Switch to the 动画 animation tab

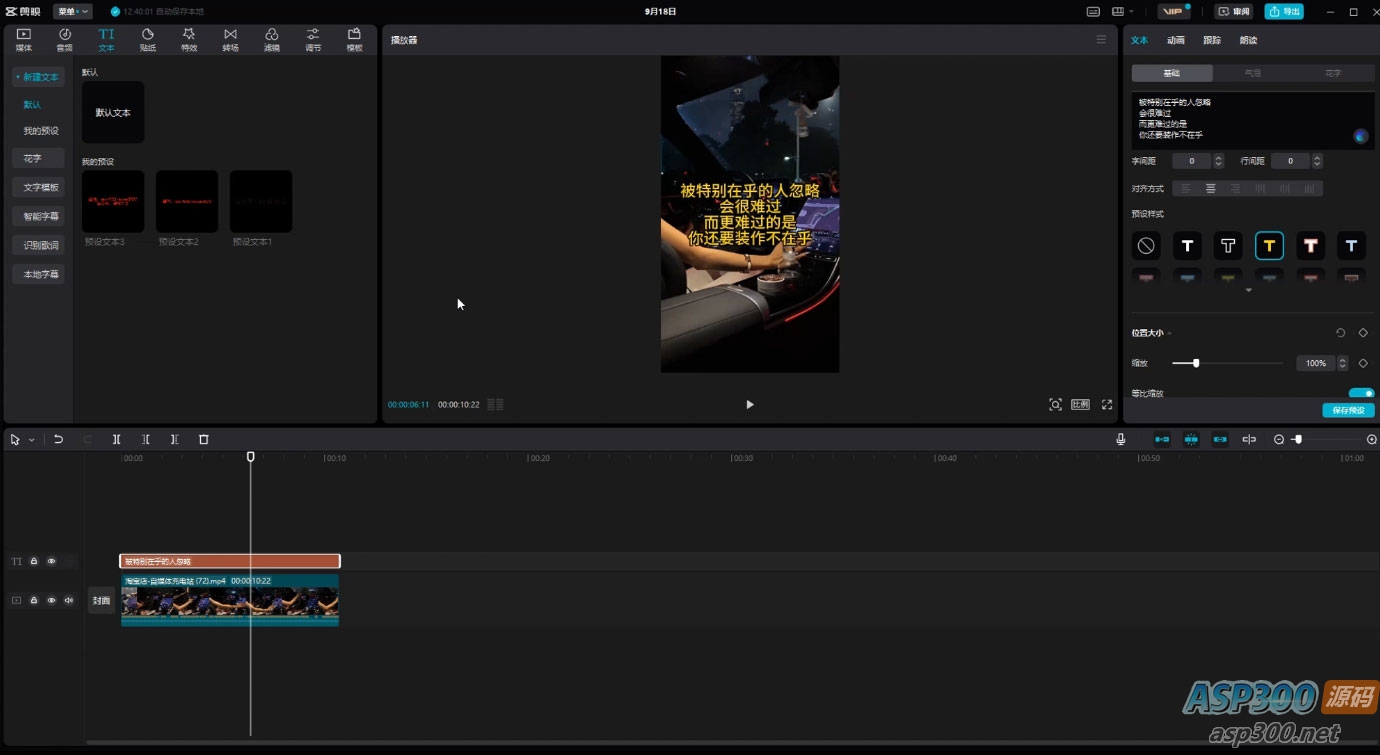(1175, 40)
